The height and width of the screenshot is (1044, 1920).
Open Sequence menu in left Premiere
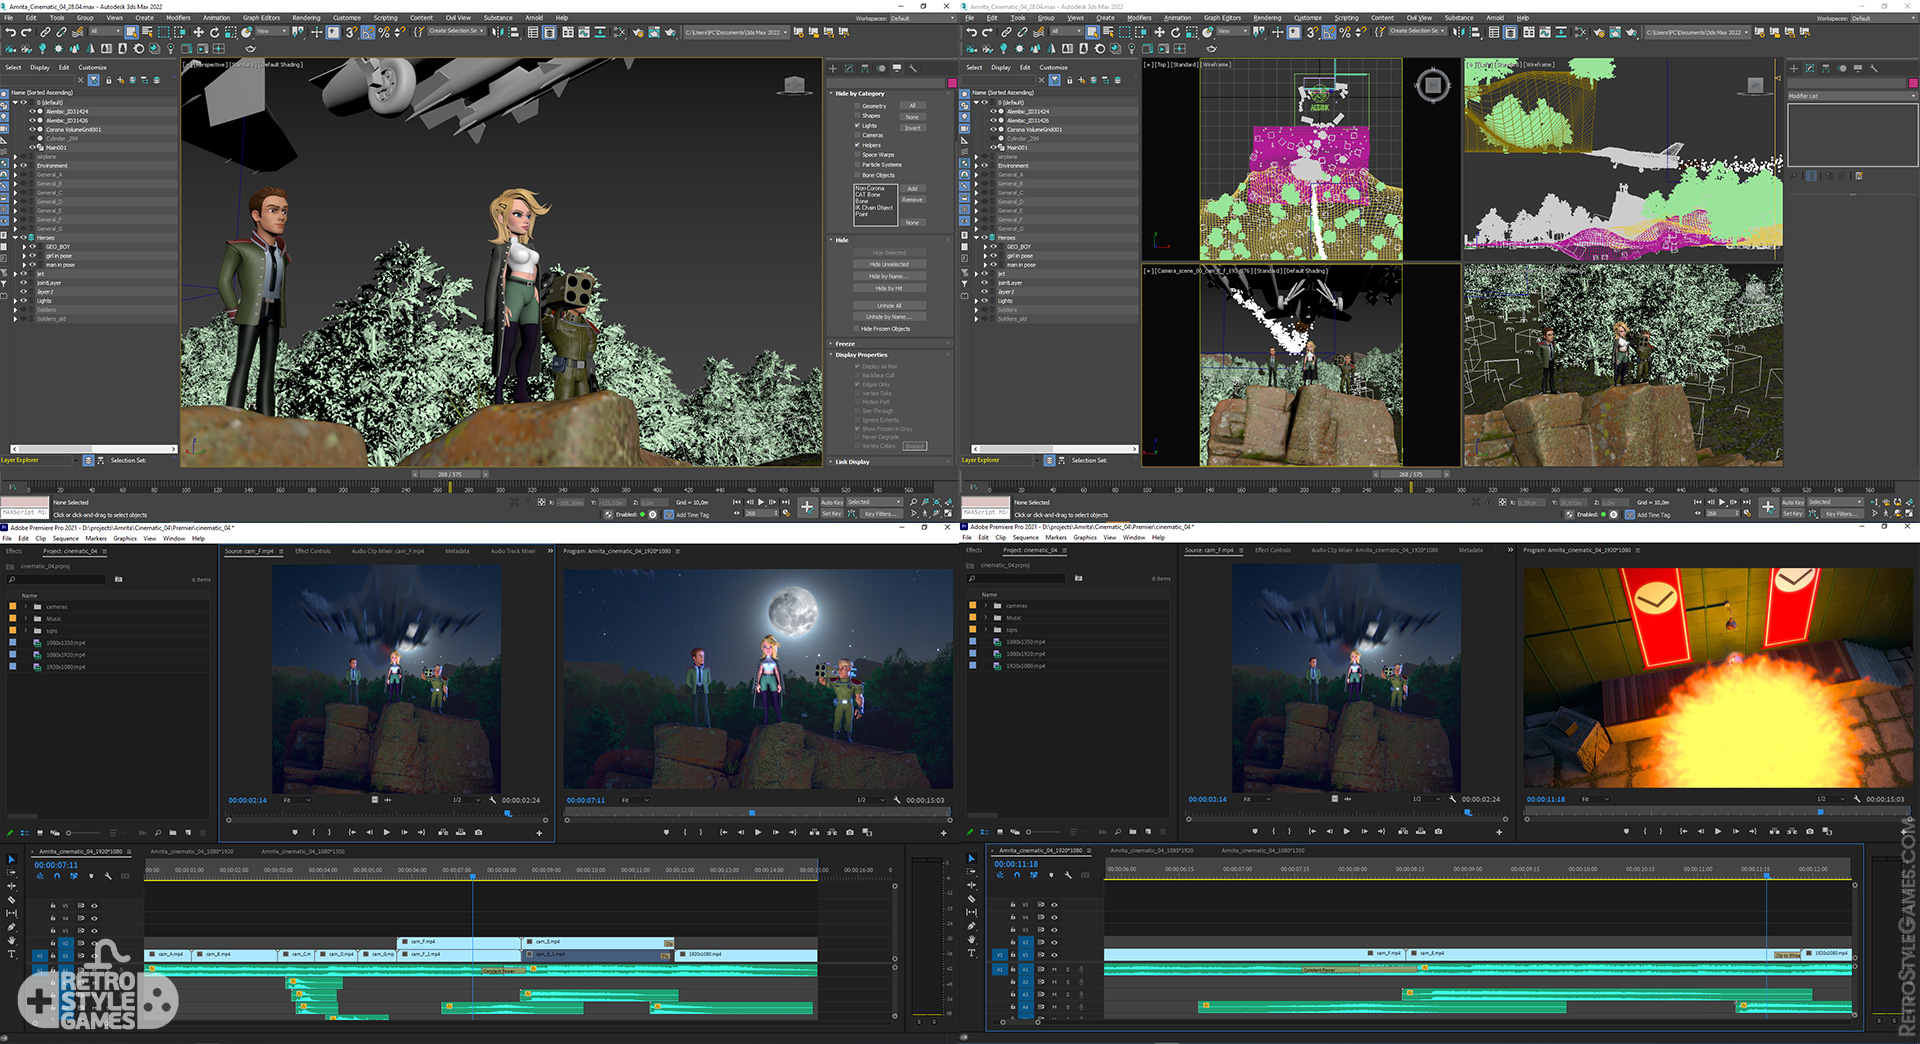[x=65, y=538]
